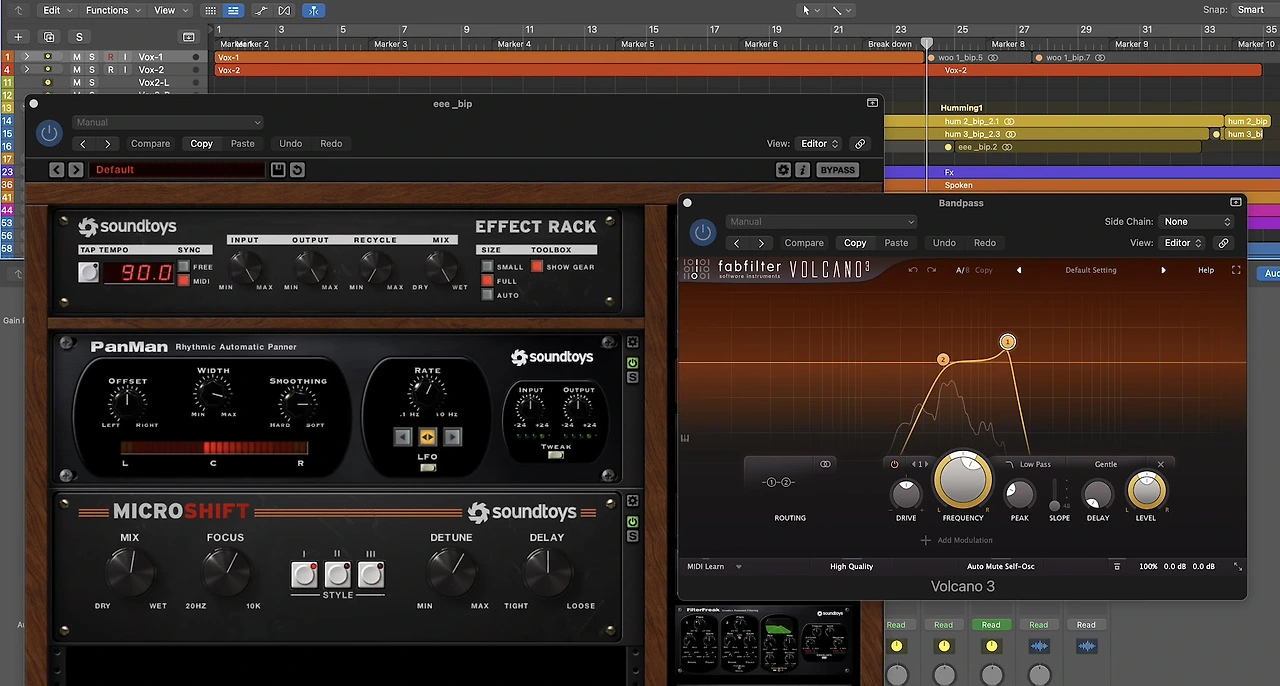
Task: Click PanMan next LFO shape arrow
Action: point(452,437)
